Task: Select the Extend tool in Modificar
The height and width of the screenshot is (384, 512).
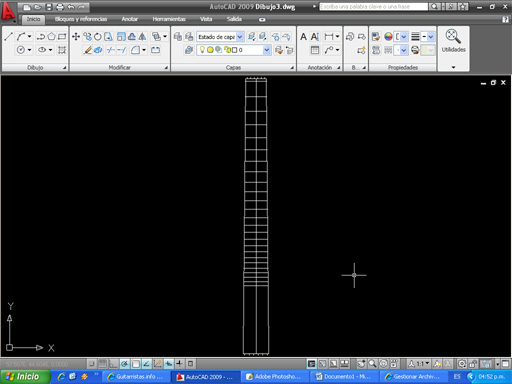Action: [122, 50]
